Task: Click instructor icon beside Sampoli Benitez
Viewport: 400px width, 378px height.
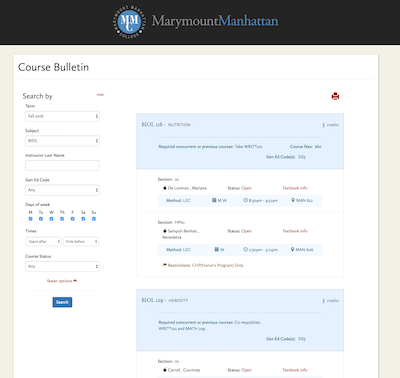Action: [x=165, y=231]
